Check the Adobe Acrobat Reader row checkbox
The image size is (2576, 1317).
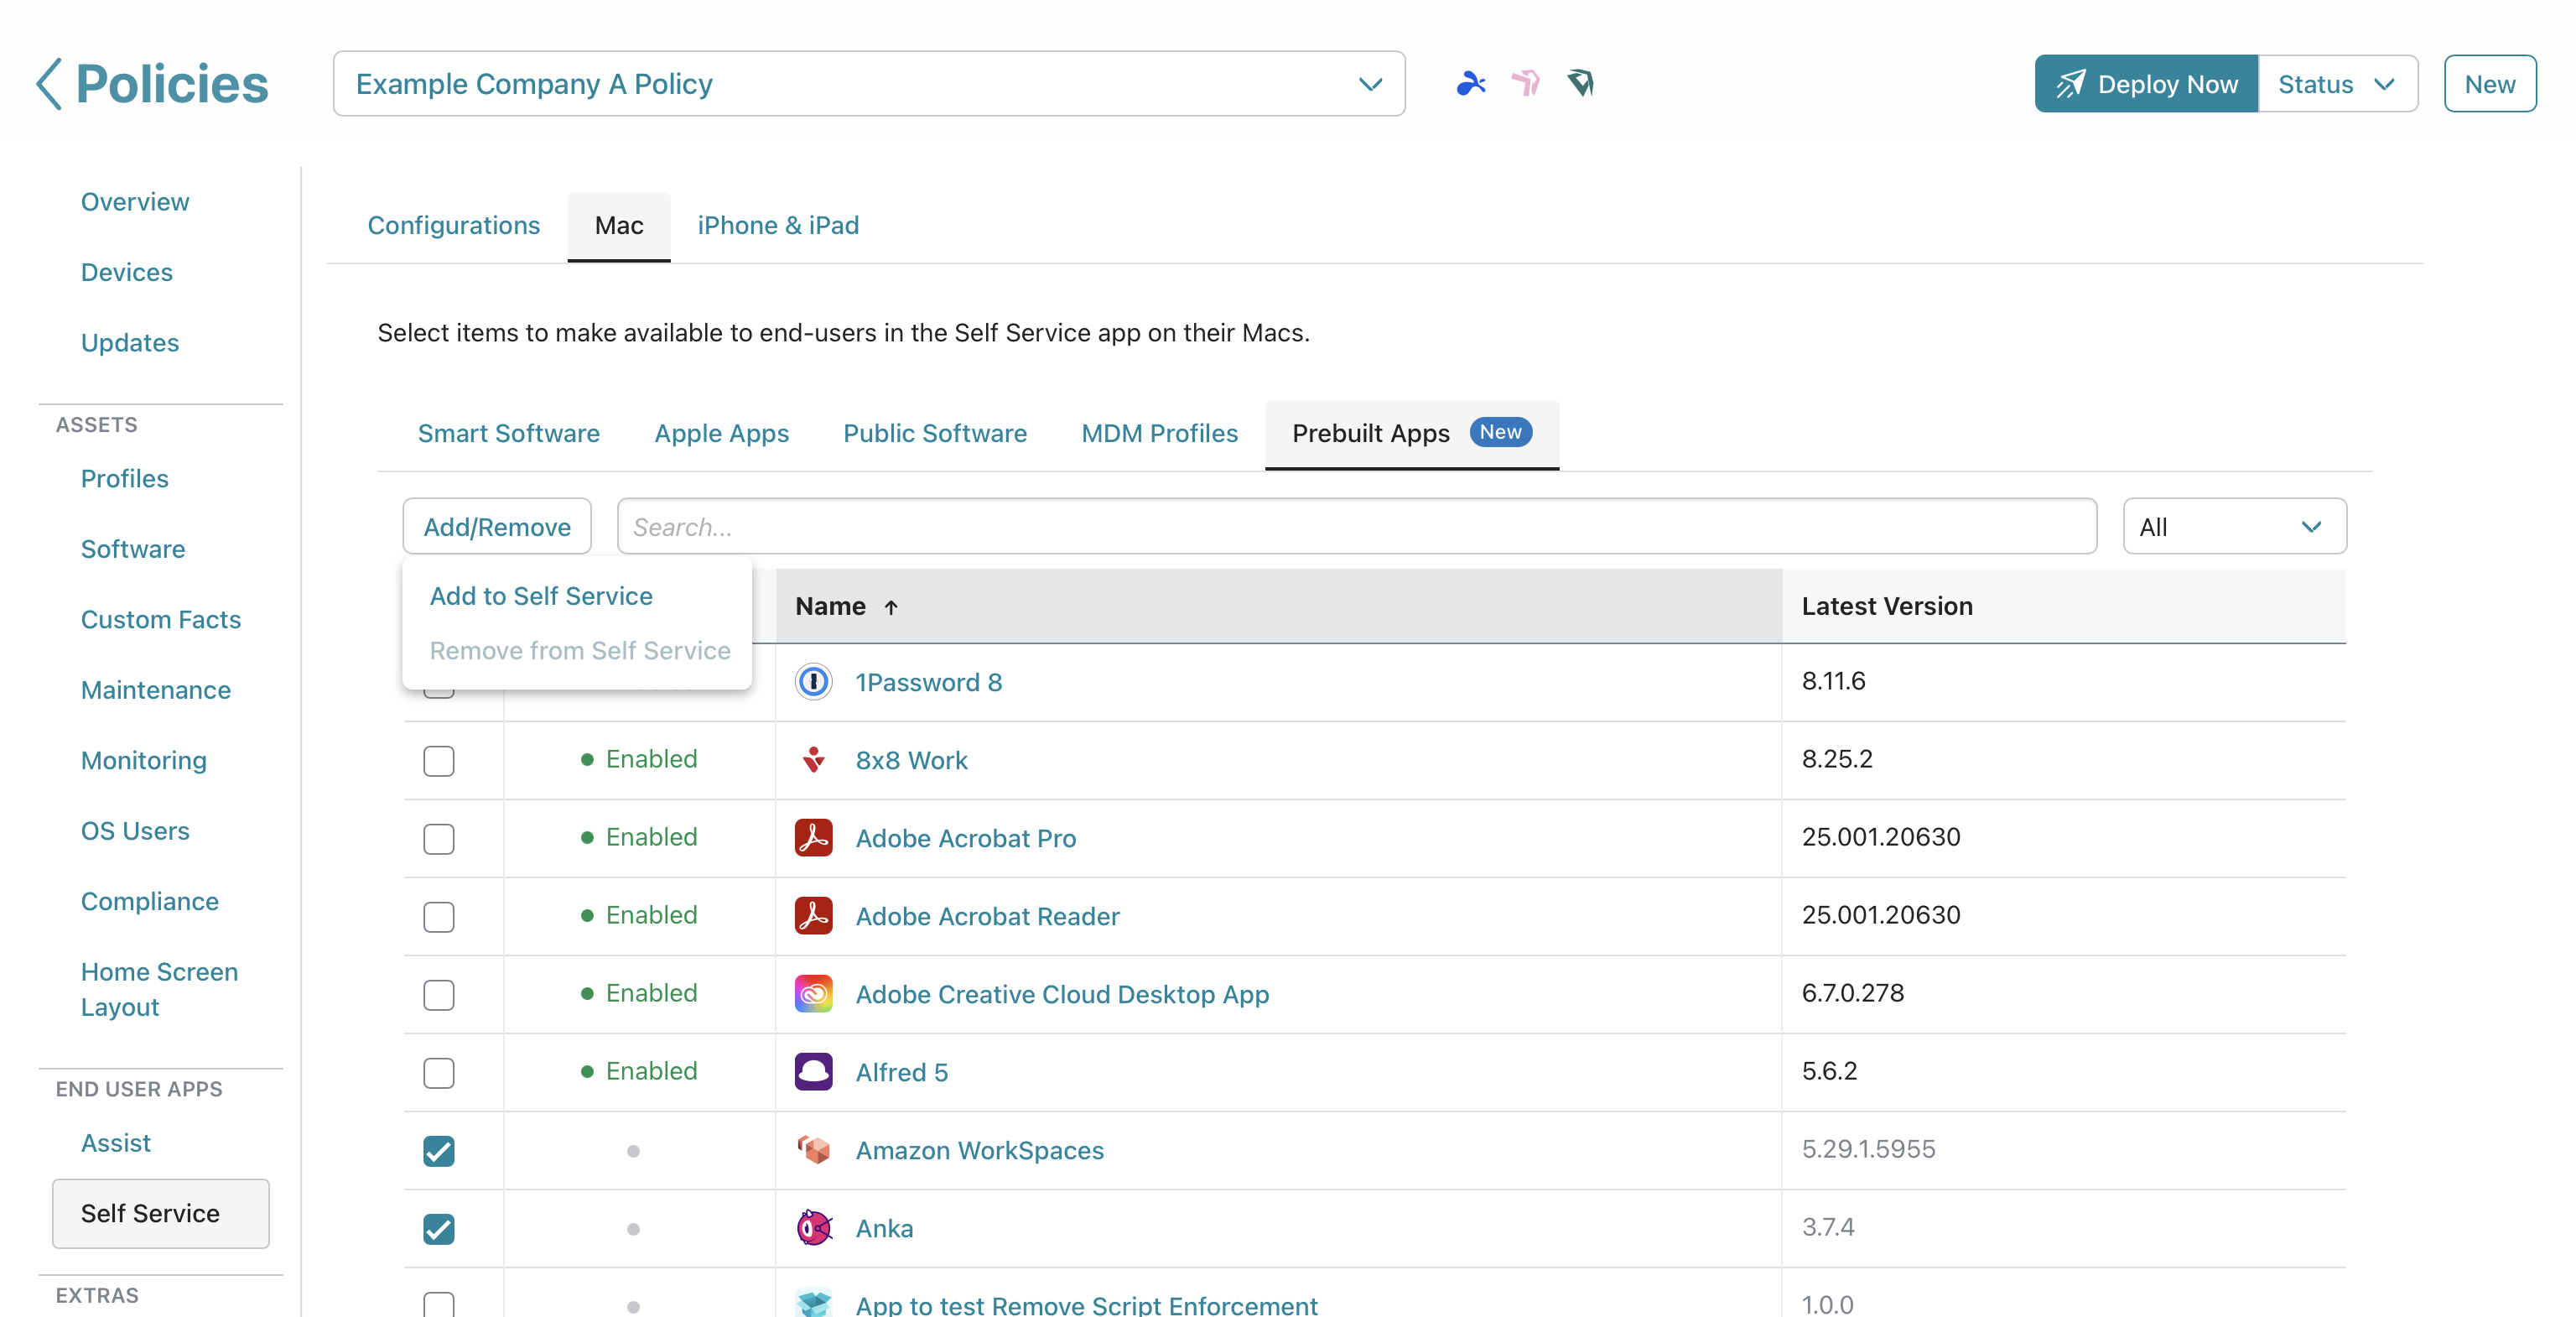[x=439, y=917]
